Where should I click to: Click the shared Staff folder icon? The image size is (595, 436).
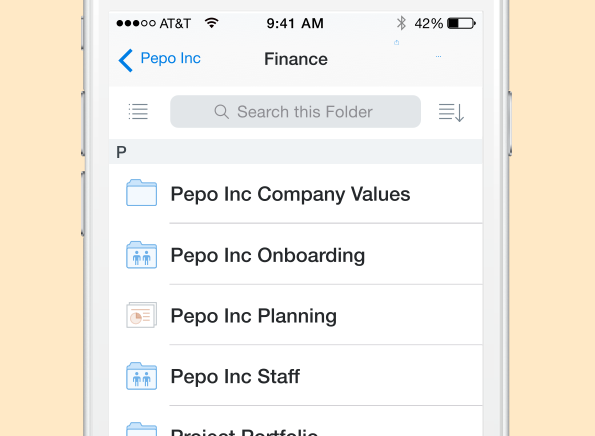pyautogui.click(x=141, y=376)
